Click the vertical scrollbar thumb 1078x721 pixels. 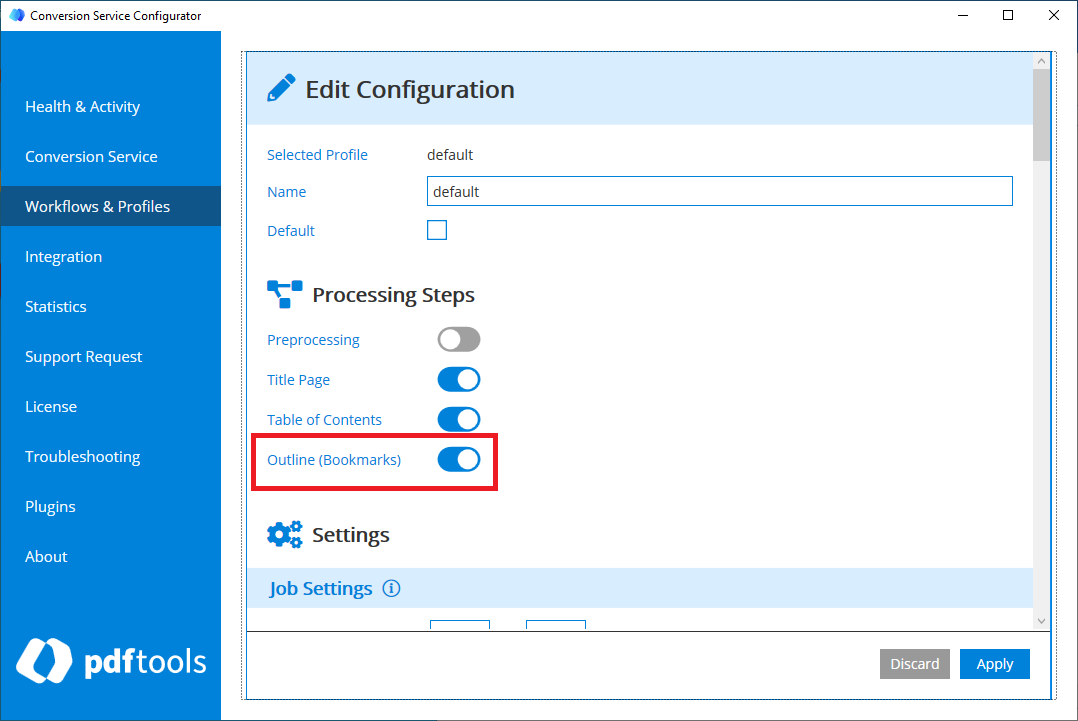(x=1041, y=115)
